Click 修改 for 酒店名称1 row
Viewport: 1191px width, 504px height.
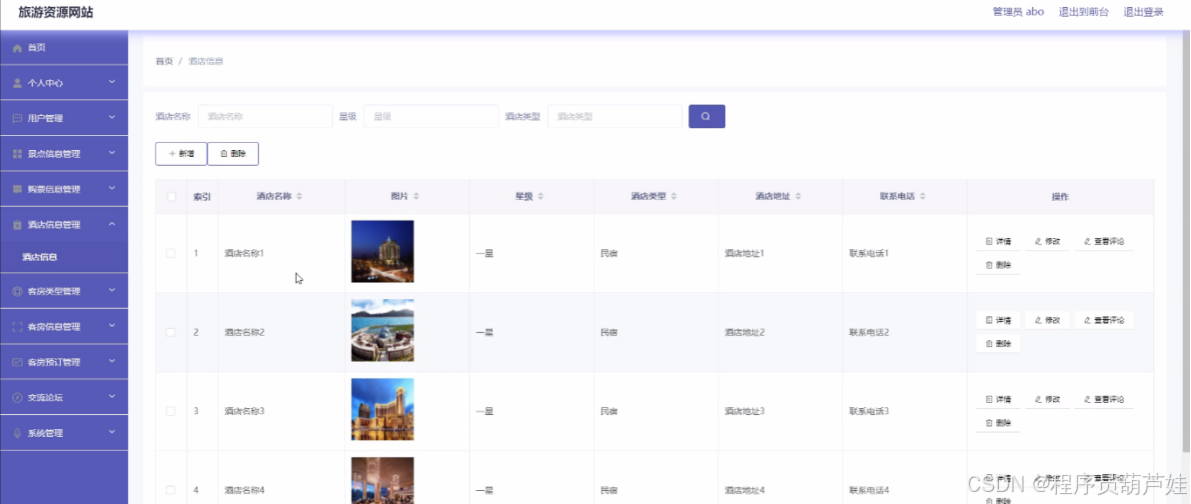(1047, 241)
